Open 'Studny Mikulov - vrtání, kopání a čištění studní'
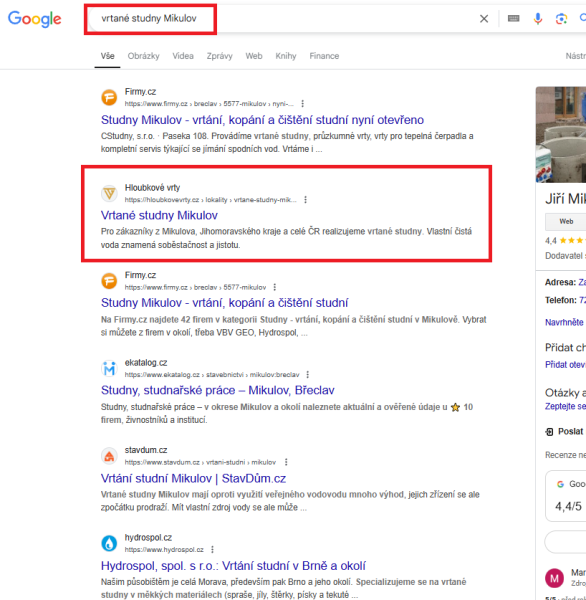The image size is (586, 600). click(x=224, y=303)
